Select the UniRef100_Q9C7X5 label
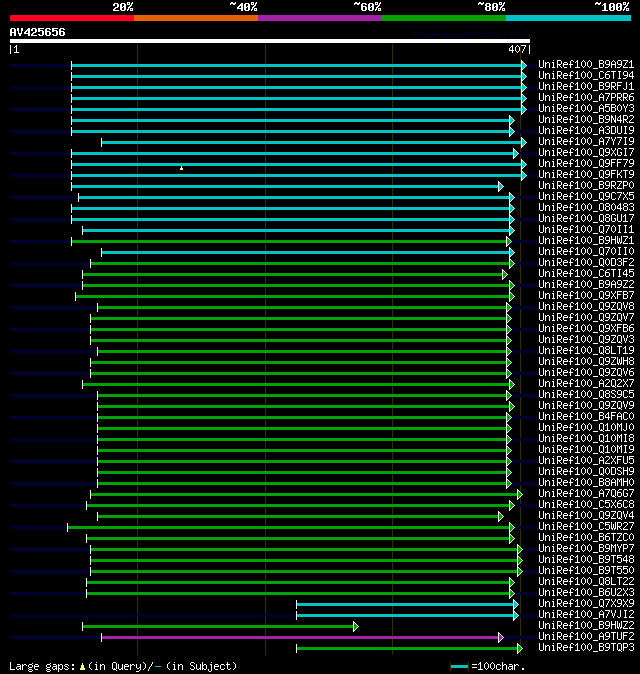640x674 pixels. click(x=586, y=196)
